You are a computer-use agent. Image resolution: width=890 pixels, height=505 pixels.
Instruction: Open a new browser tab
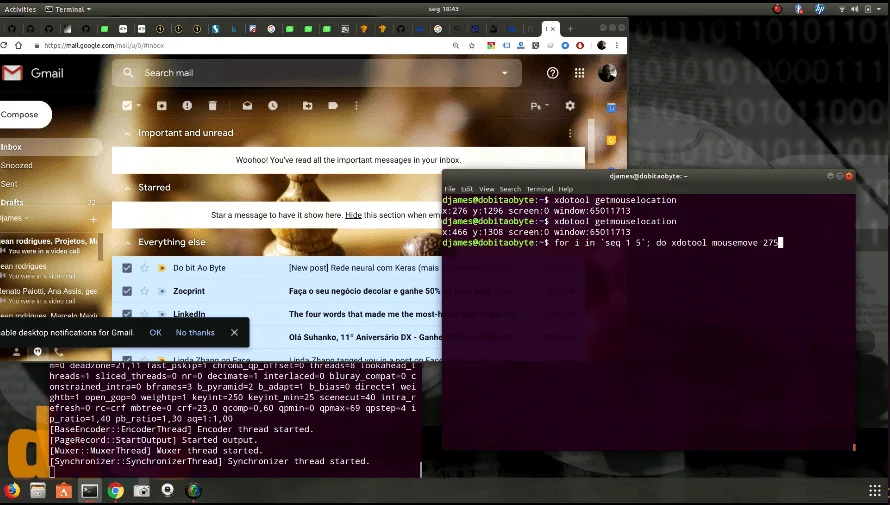tap(570, 28)
